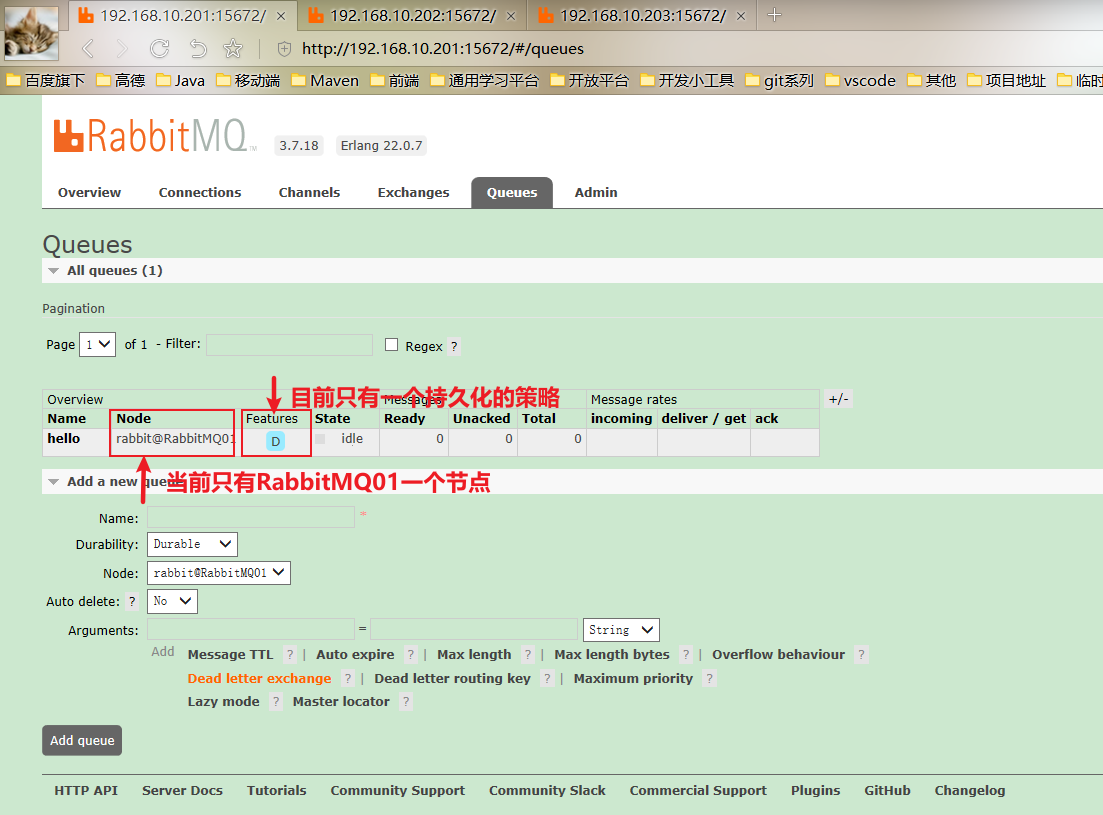Open the Node selection dropdown
The height and width of the screenshot is (815, 1103).
219,573
